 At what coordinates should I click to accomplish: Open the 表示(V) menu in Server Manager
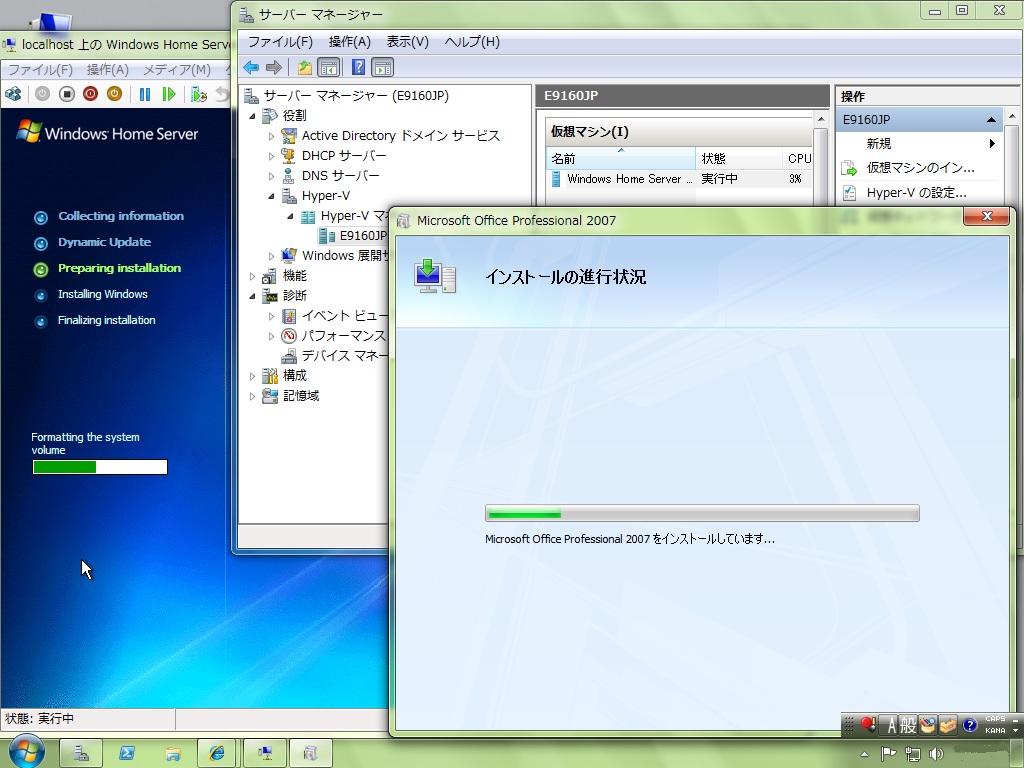click(x=408, y=42)
